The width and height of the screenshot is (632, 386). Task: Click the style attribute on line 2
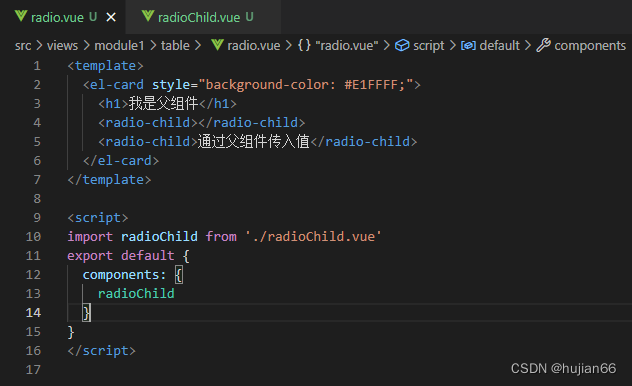pyautogui.click(x=171, y=85)
